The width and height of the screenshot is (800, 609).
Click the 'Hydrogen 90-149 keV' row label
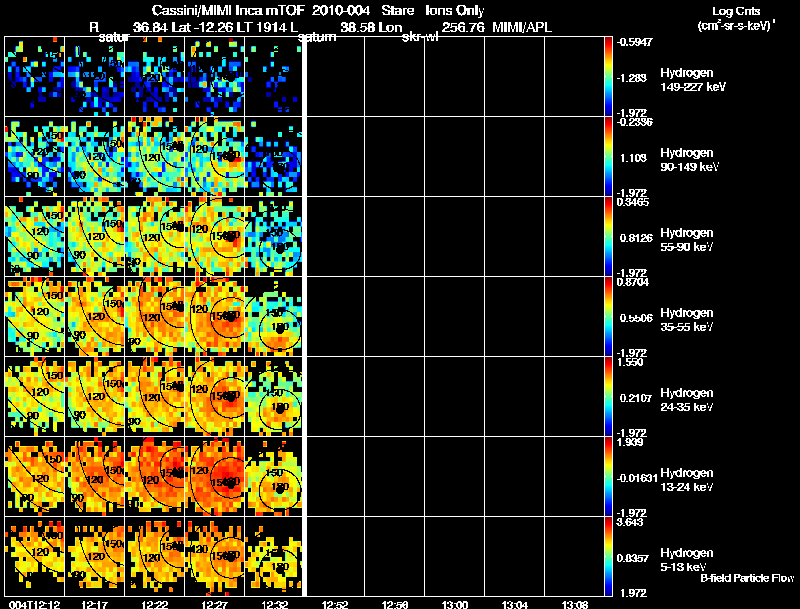coord(690,160)
